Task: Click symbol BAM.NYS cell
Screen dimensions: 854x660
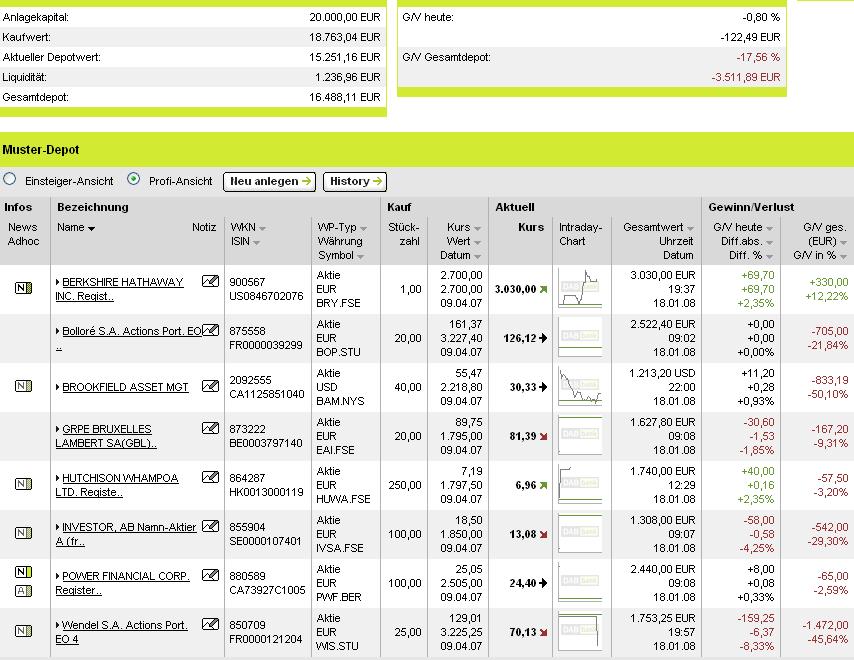Action: tap(340, 401)
